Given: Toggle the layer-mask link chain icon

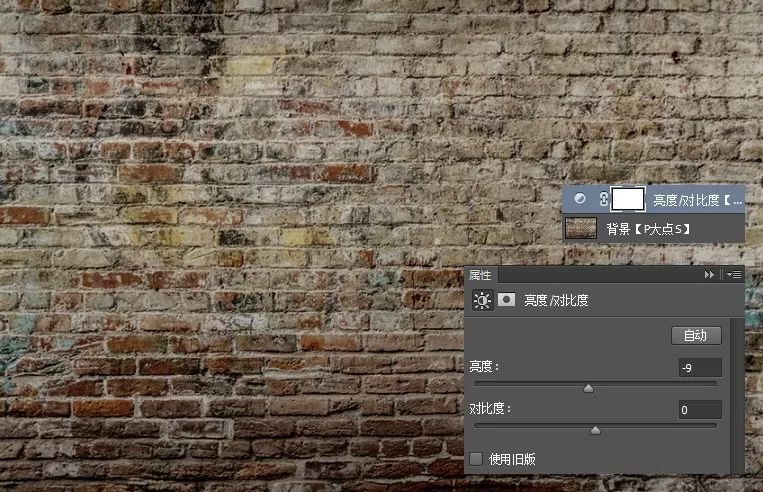Looking at the screenshot, I should [603, 199].
